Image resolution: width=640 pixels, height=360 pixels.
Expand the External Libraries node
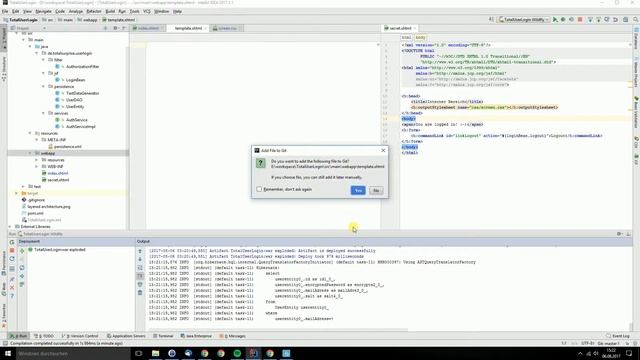pos(10,227)
